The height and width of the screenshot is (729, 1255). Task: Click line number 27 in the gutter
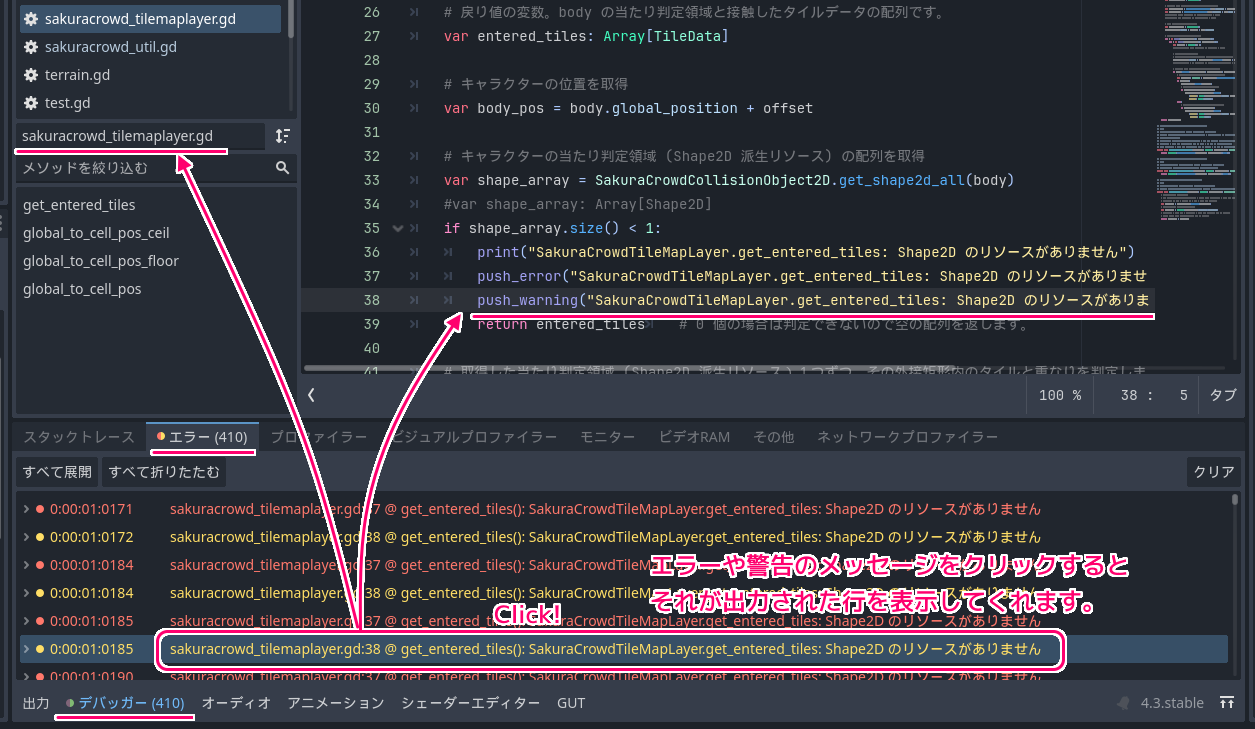point(371,36)
